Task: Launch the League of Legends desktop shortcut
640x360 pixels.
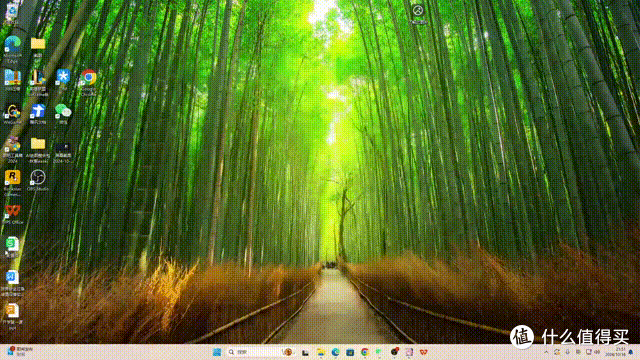Action: point(38,78)
